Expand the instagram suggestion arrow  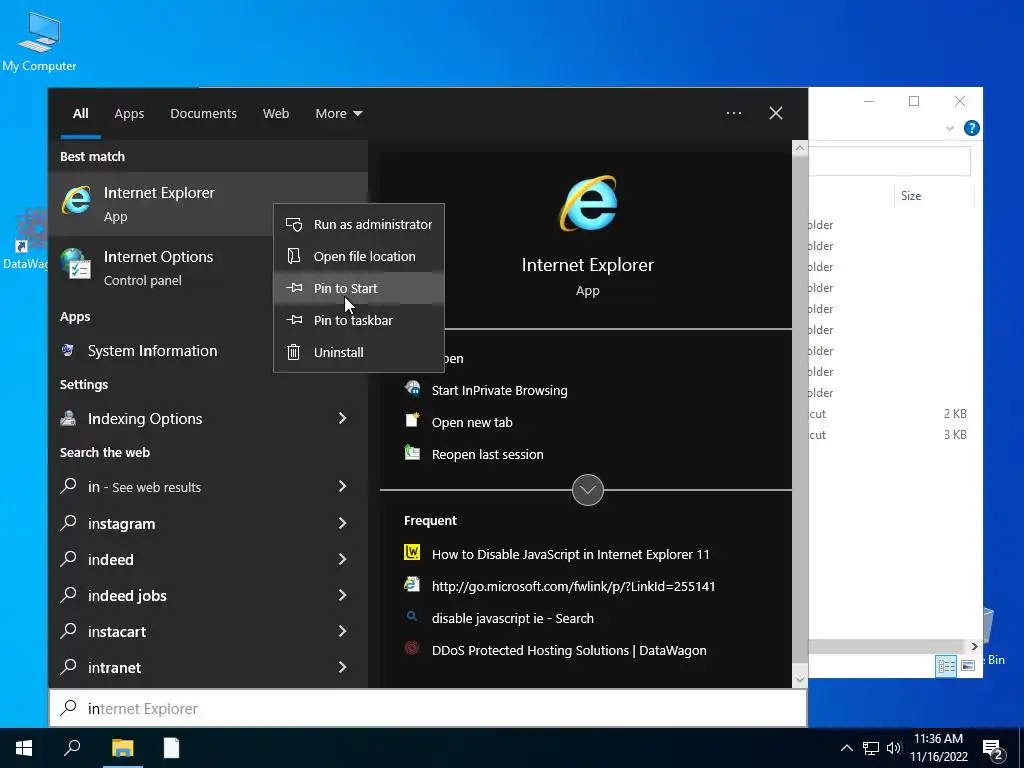(342, 523)
